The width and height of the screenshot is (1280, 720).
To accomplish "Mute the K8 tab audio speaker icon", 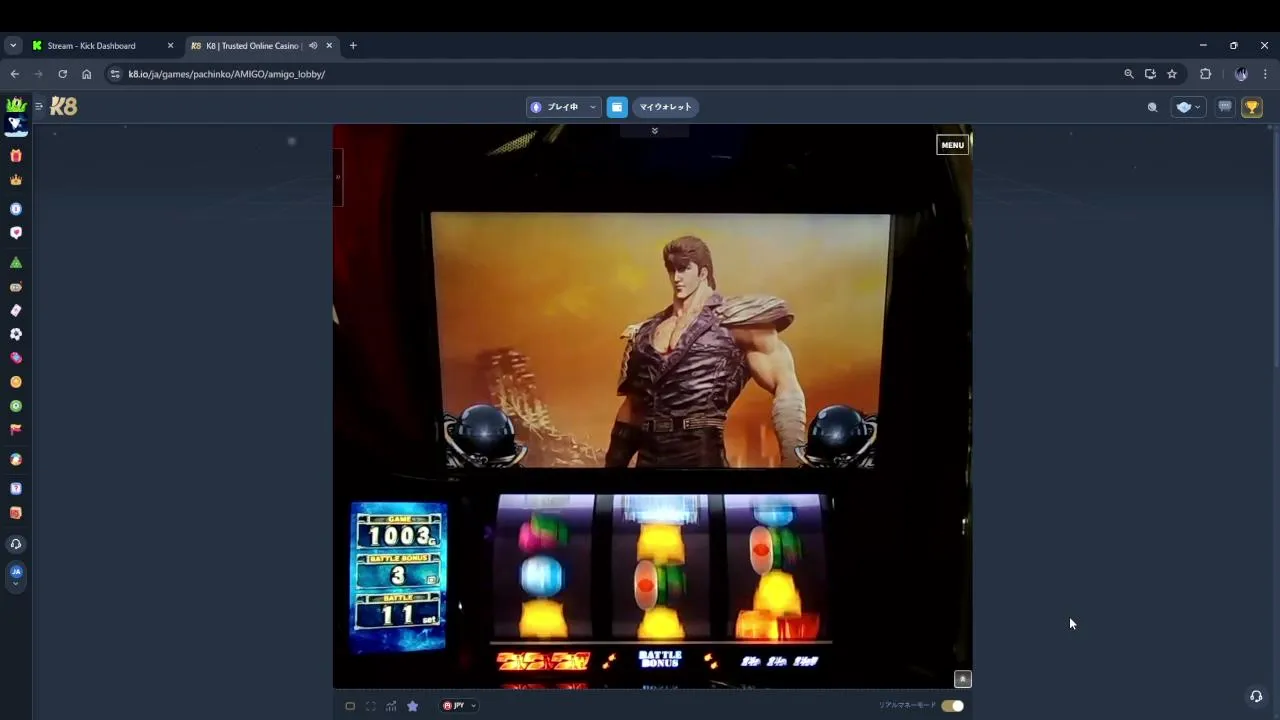I will [313, 46].
